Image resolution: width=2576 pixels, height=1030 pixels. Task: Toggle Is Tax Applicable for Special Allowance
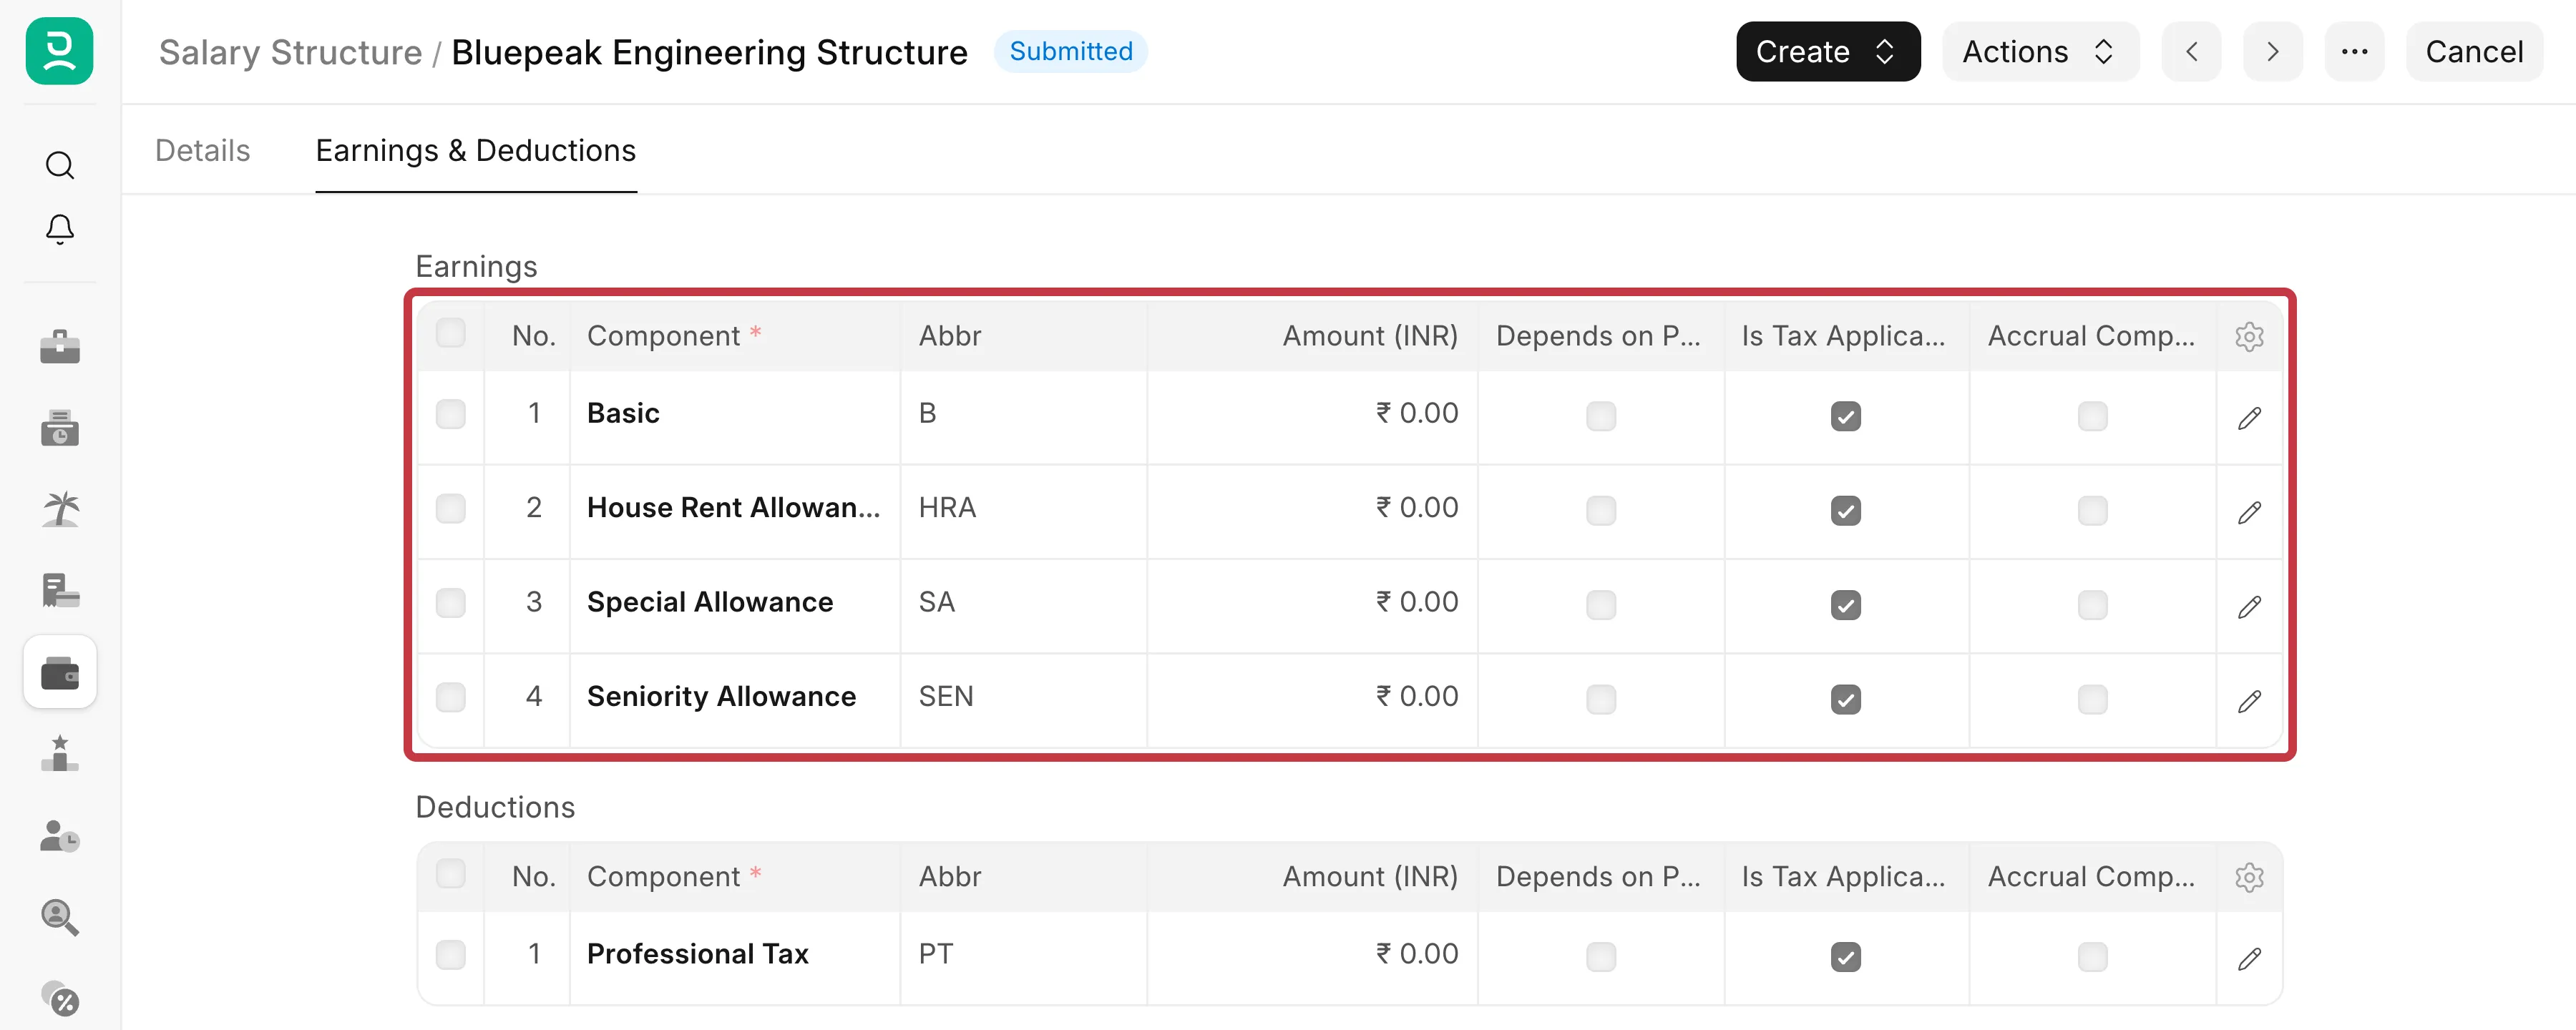click(x=1846, y=605)
